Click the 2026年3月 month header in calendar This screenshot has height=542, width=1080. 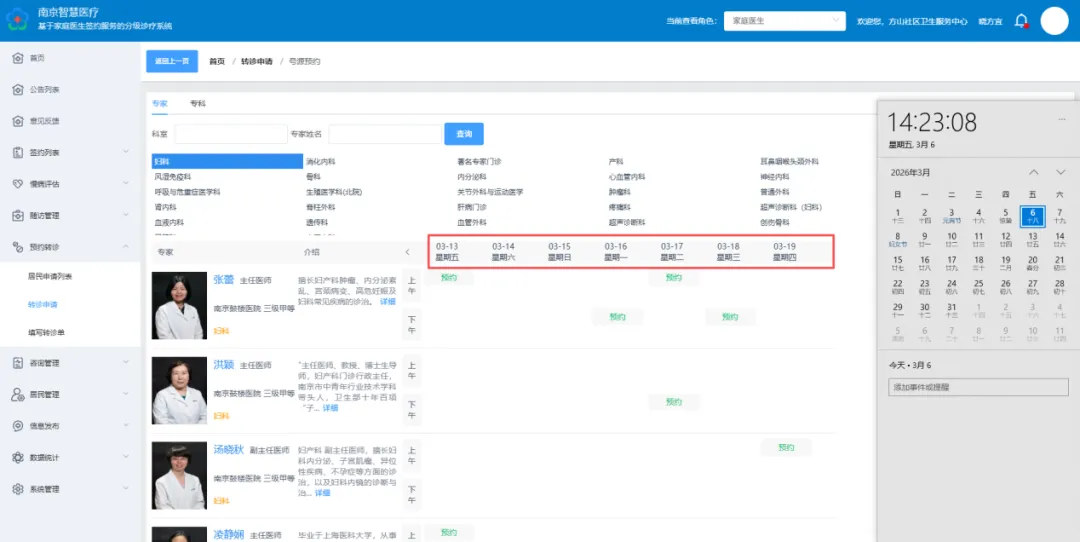pyautogui.click(x=910, y=172)
